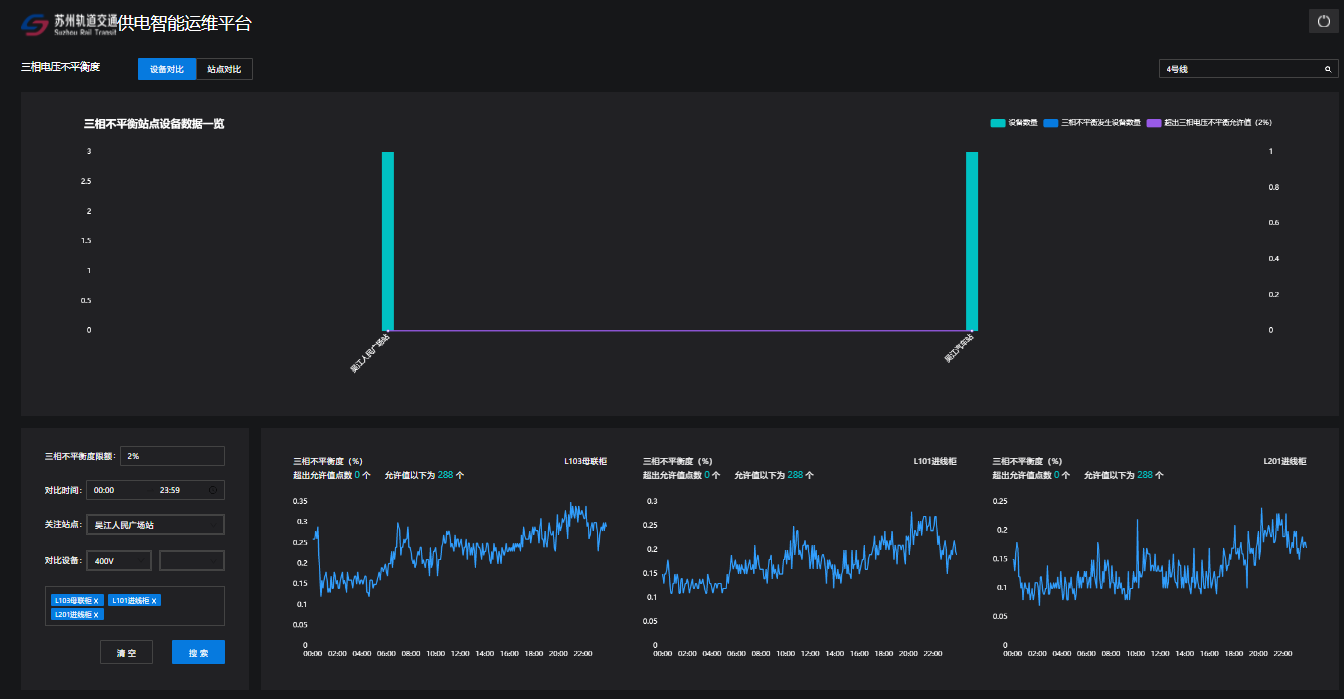Click the L201进线柜 chart title
Image resolution: width=1344 pixels, height=699 pixels.
pyautogui.click(x=1285, y=461)
